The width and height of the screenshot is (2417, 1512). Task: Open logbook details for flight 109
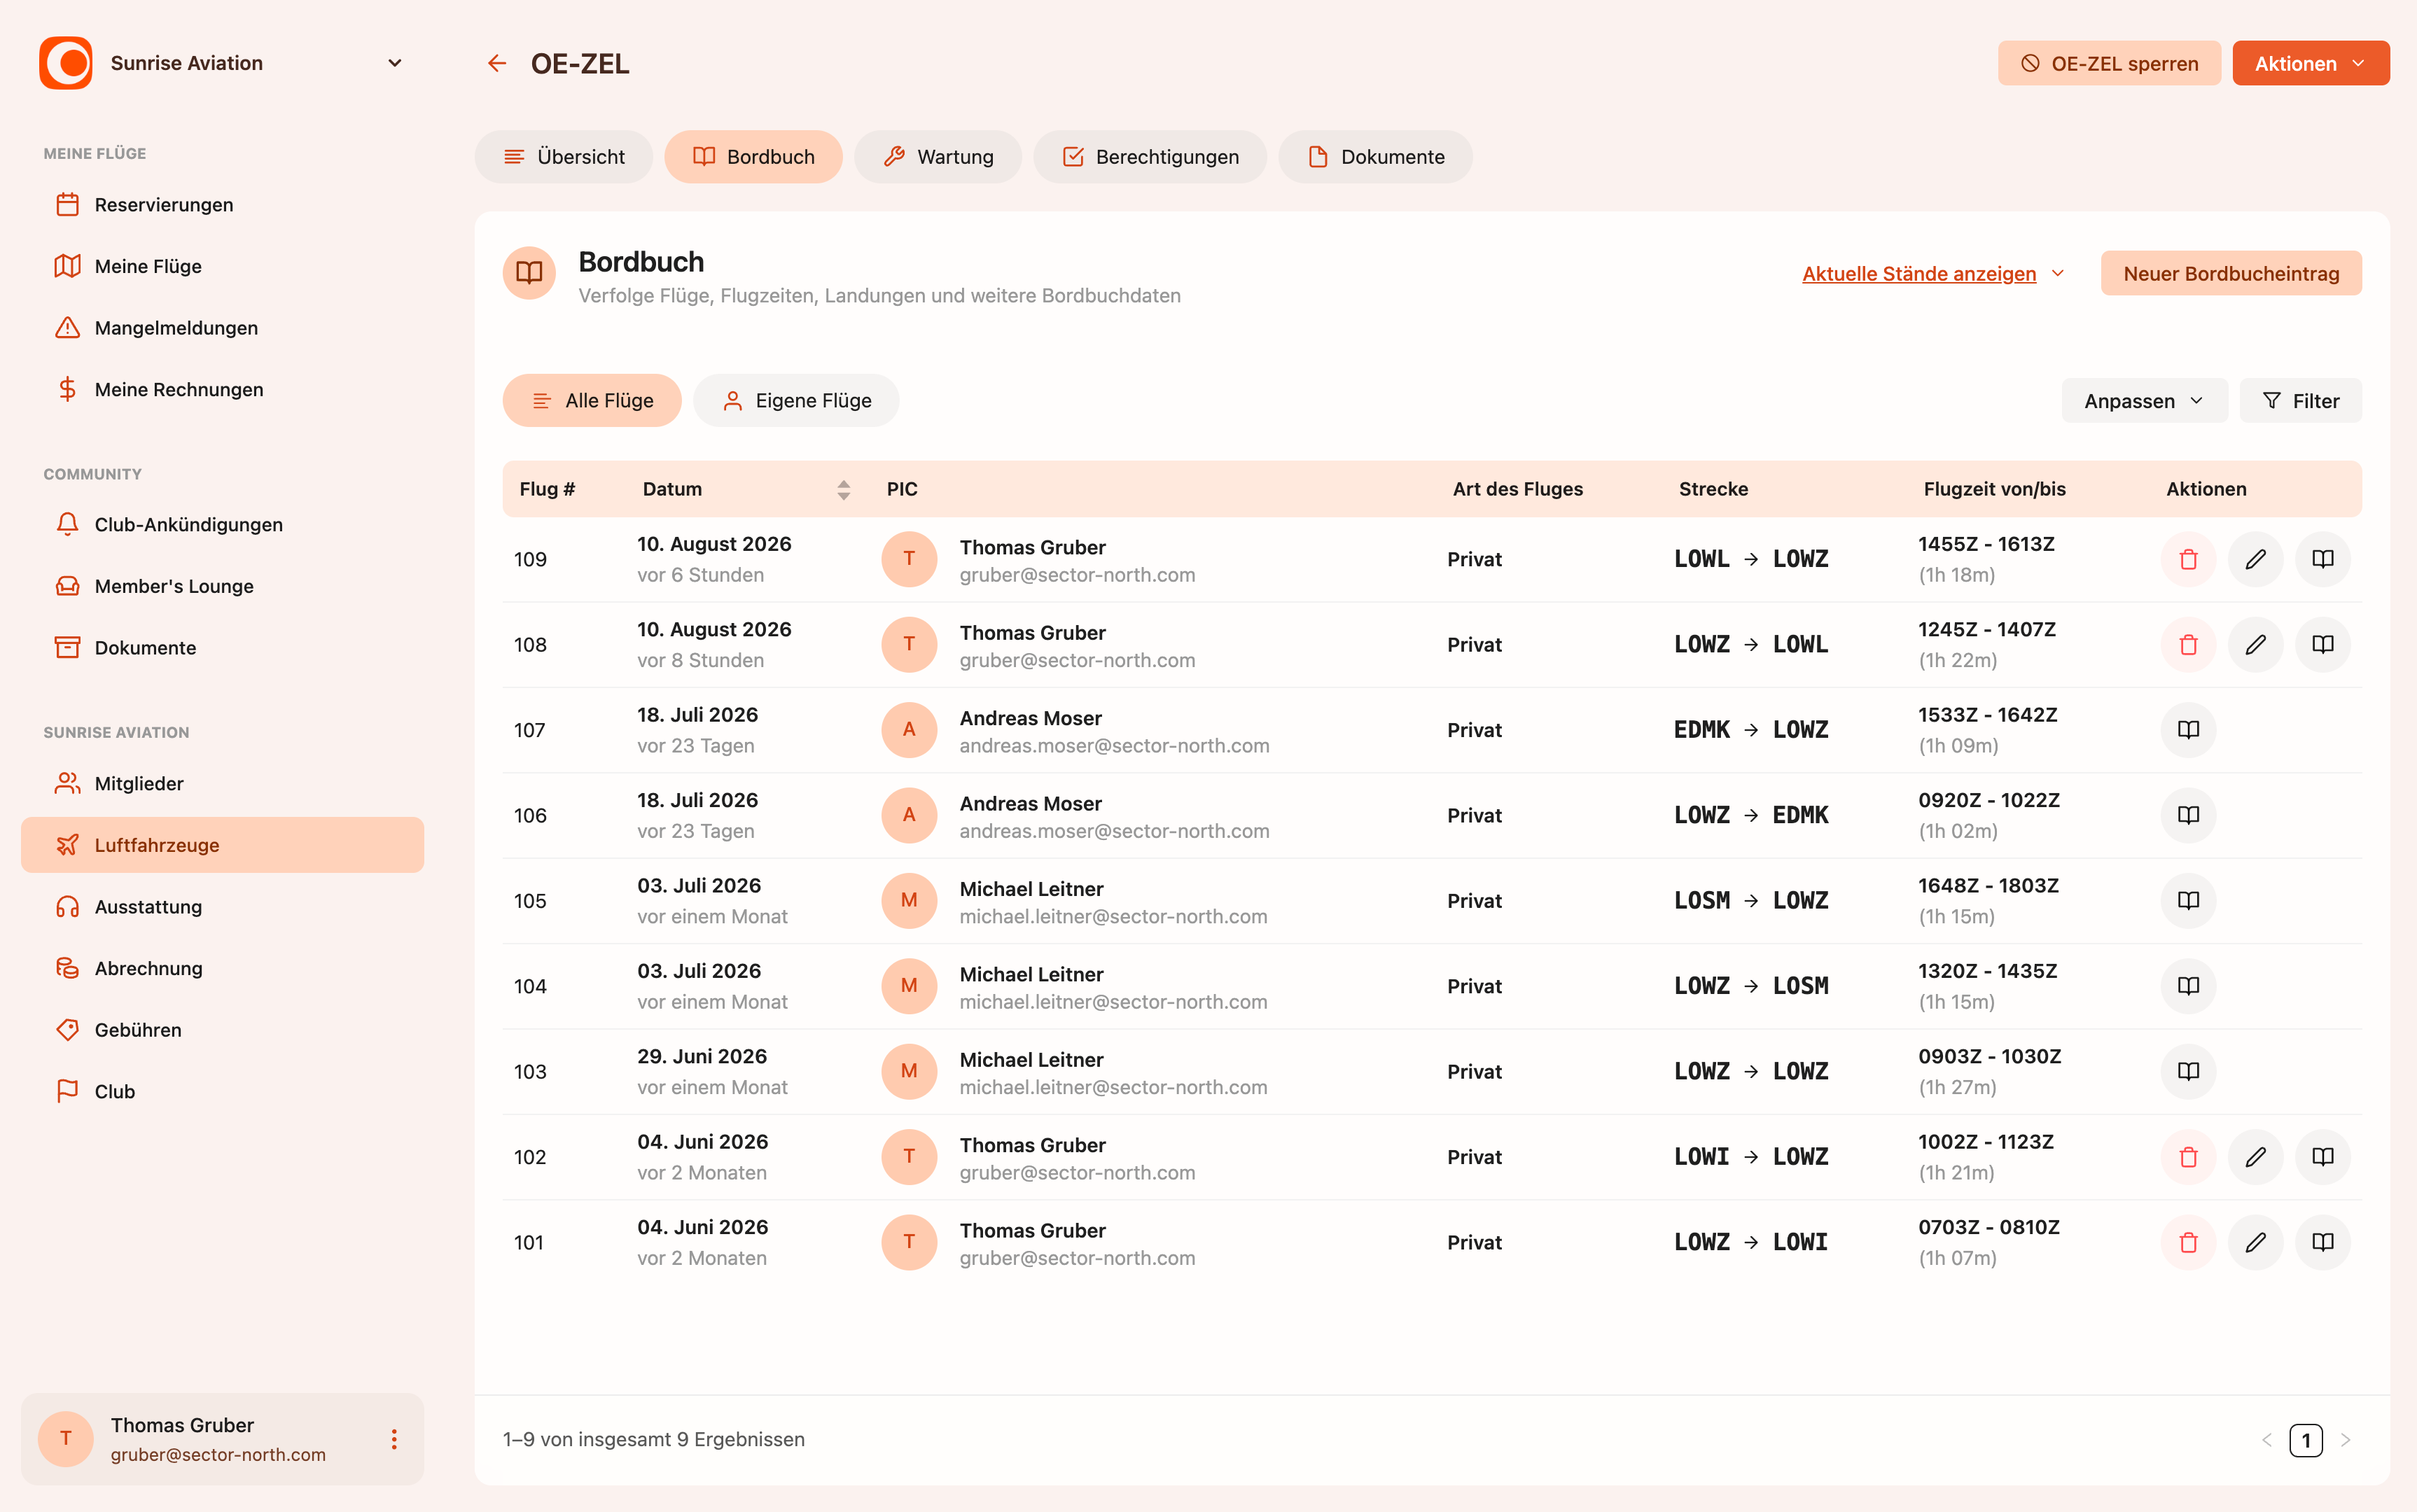tap(2322, 559)
